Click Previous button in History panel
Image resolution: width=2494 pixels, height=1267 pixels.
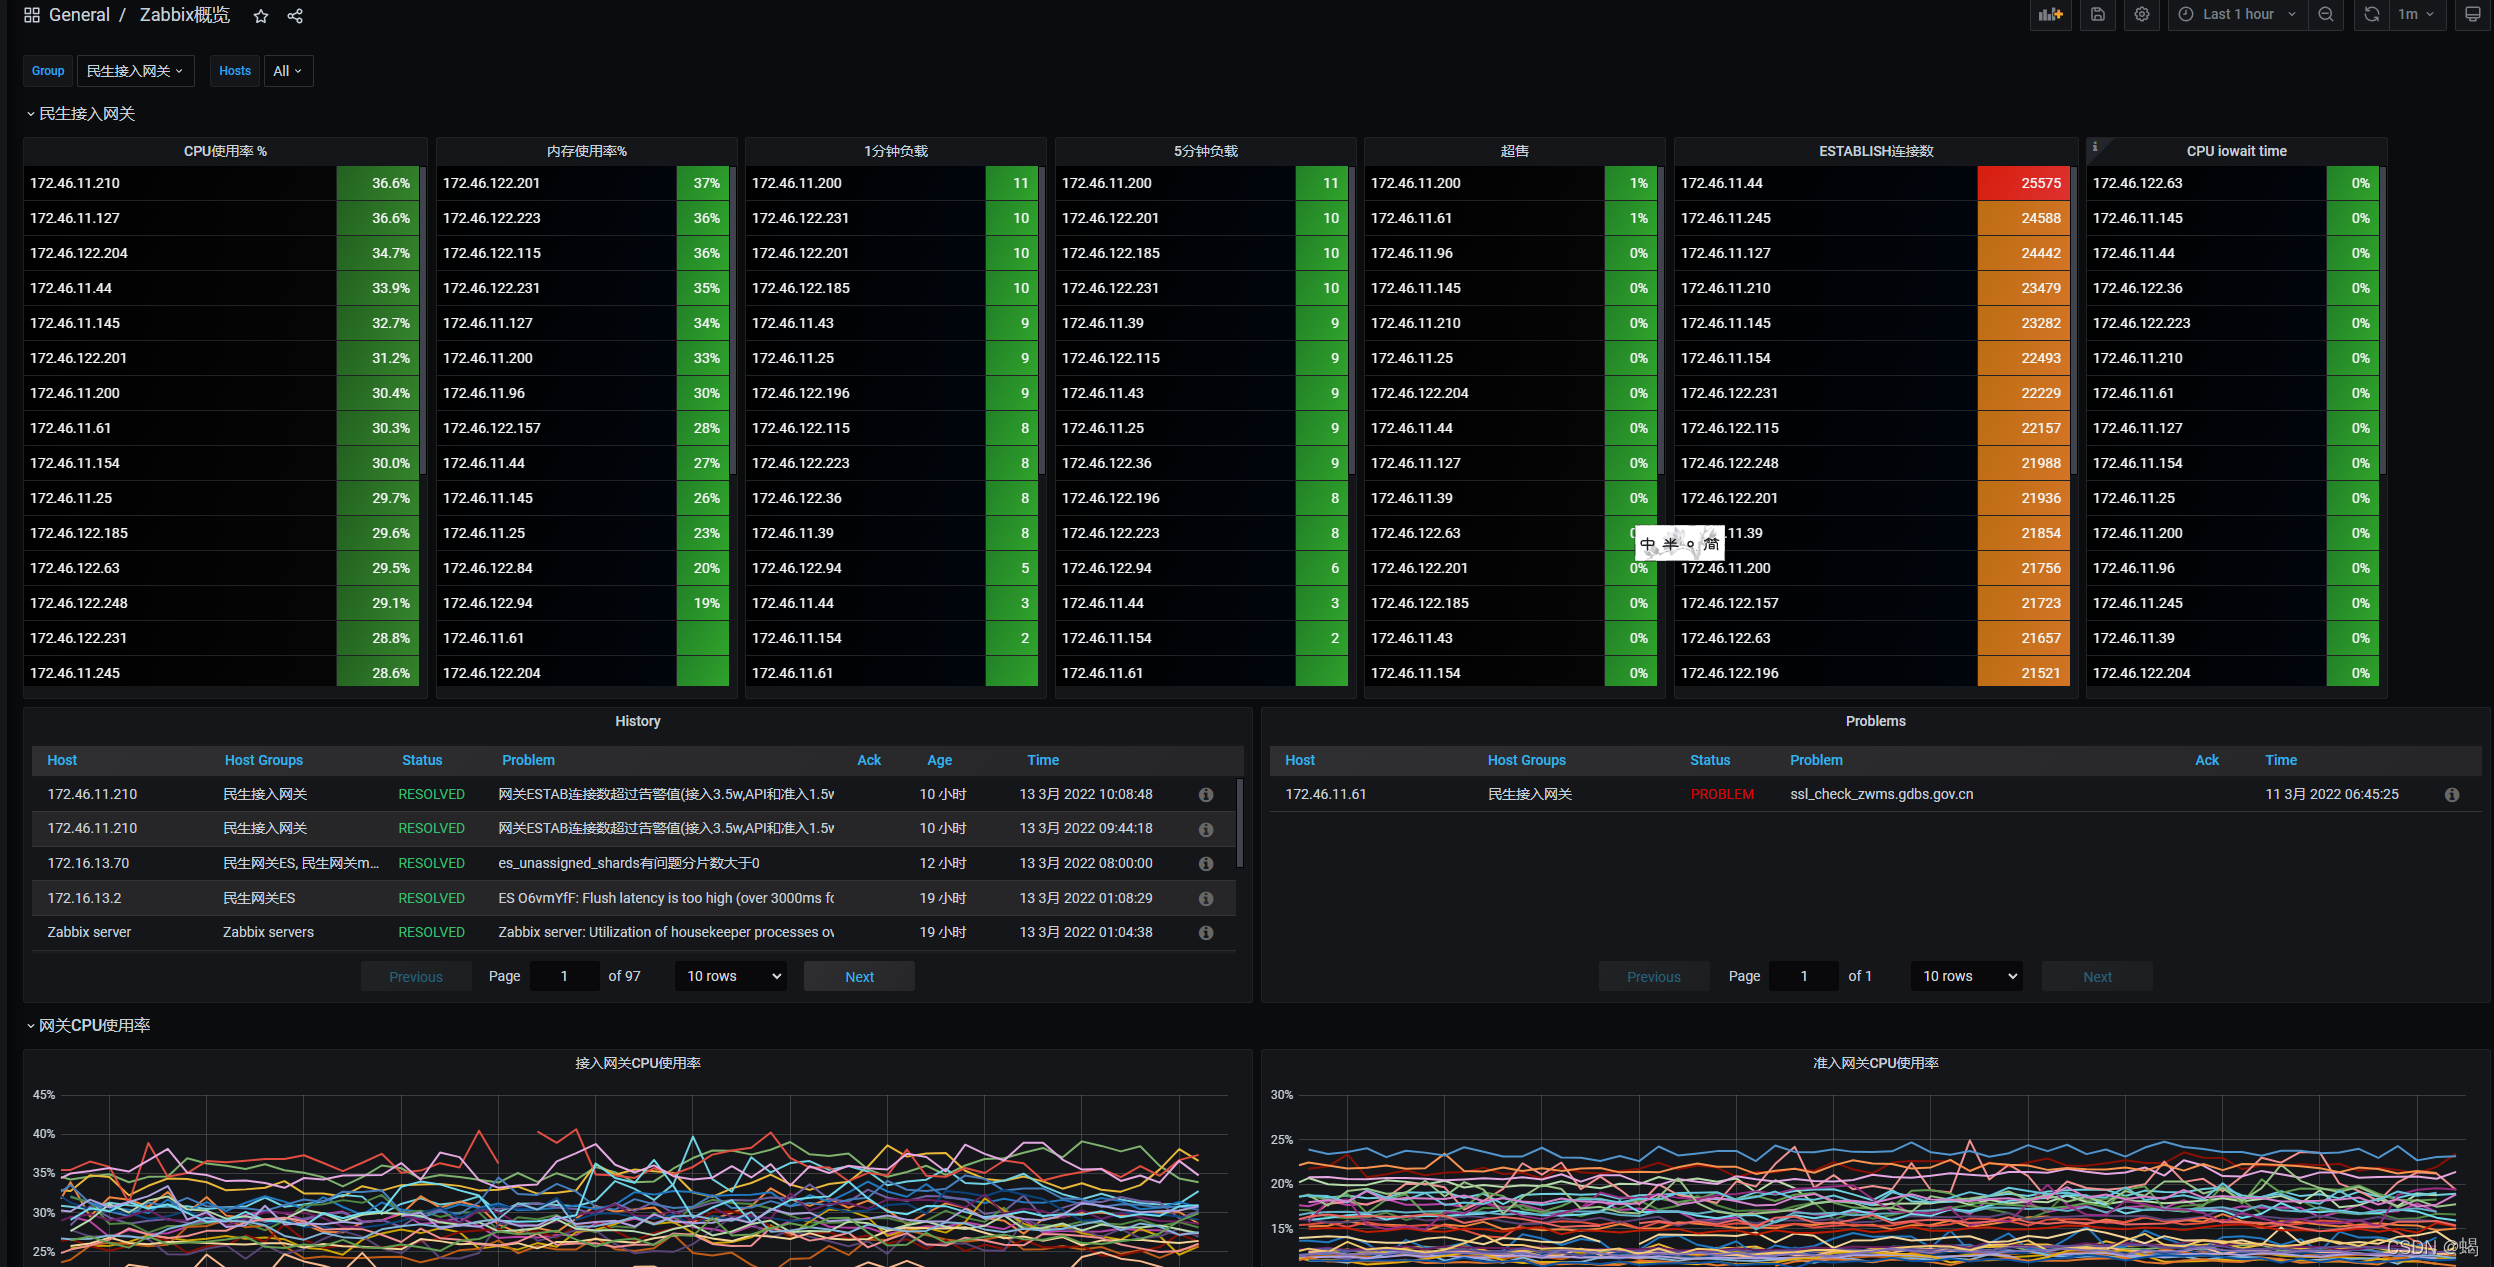tap(416, 976)
